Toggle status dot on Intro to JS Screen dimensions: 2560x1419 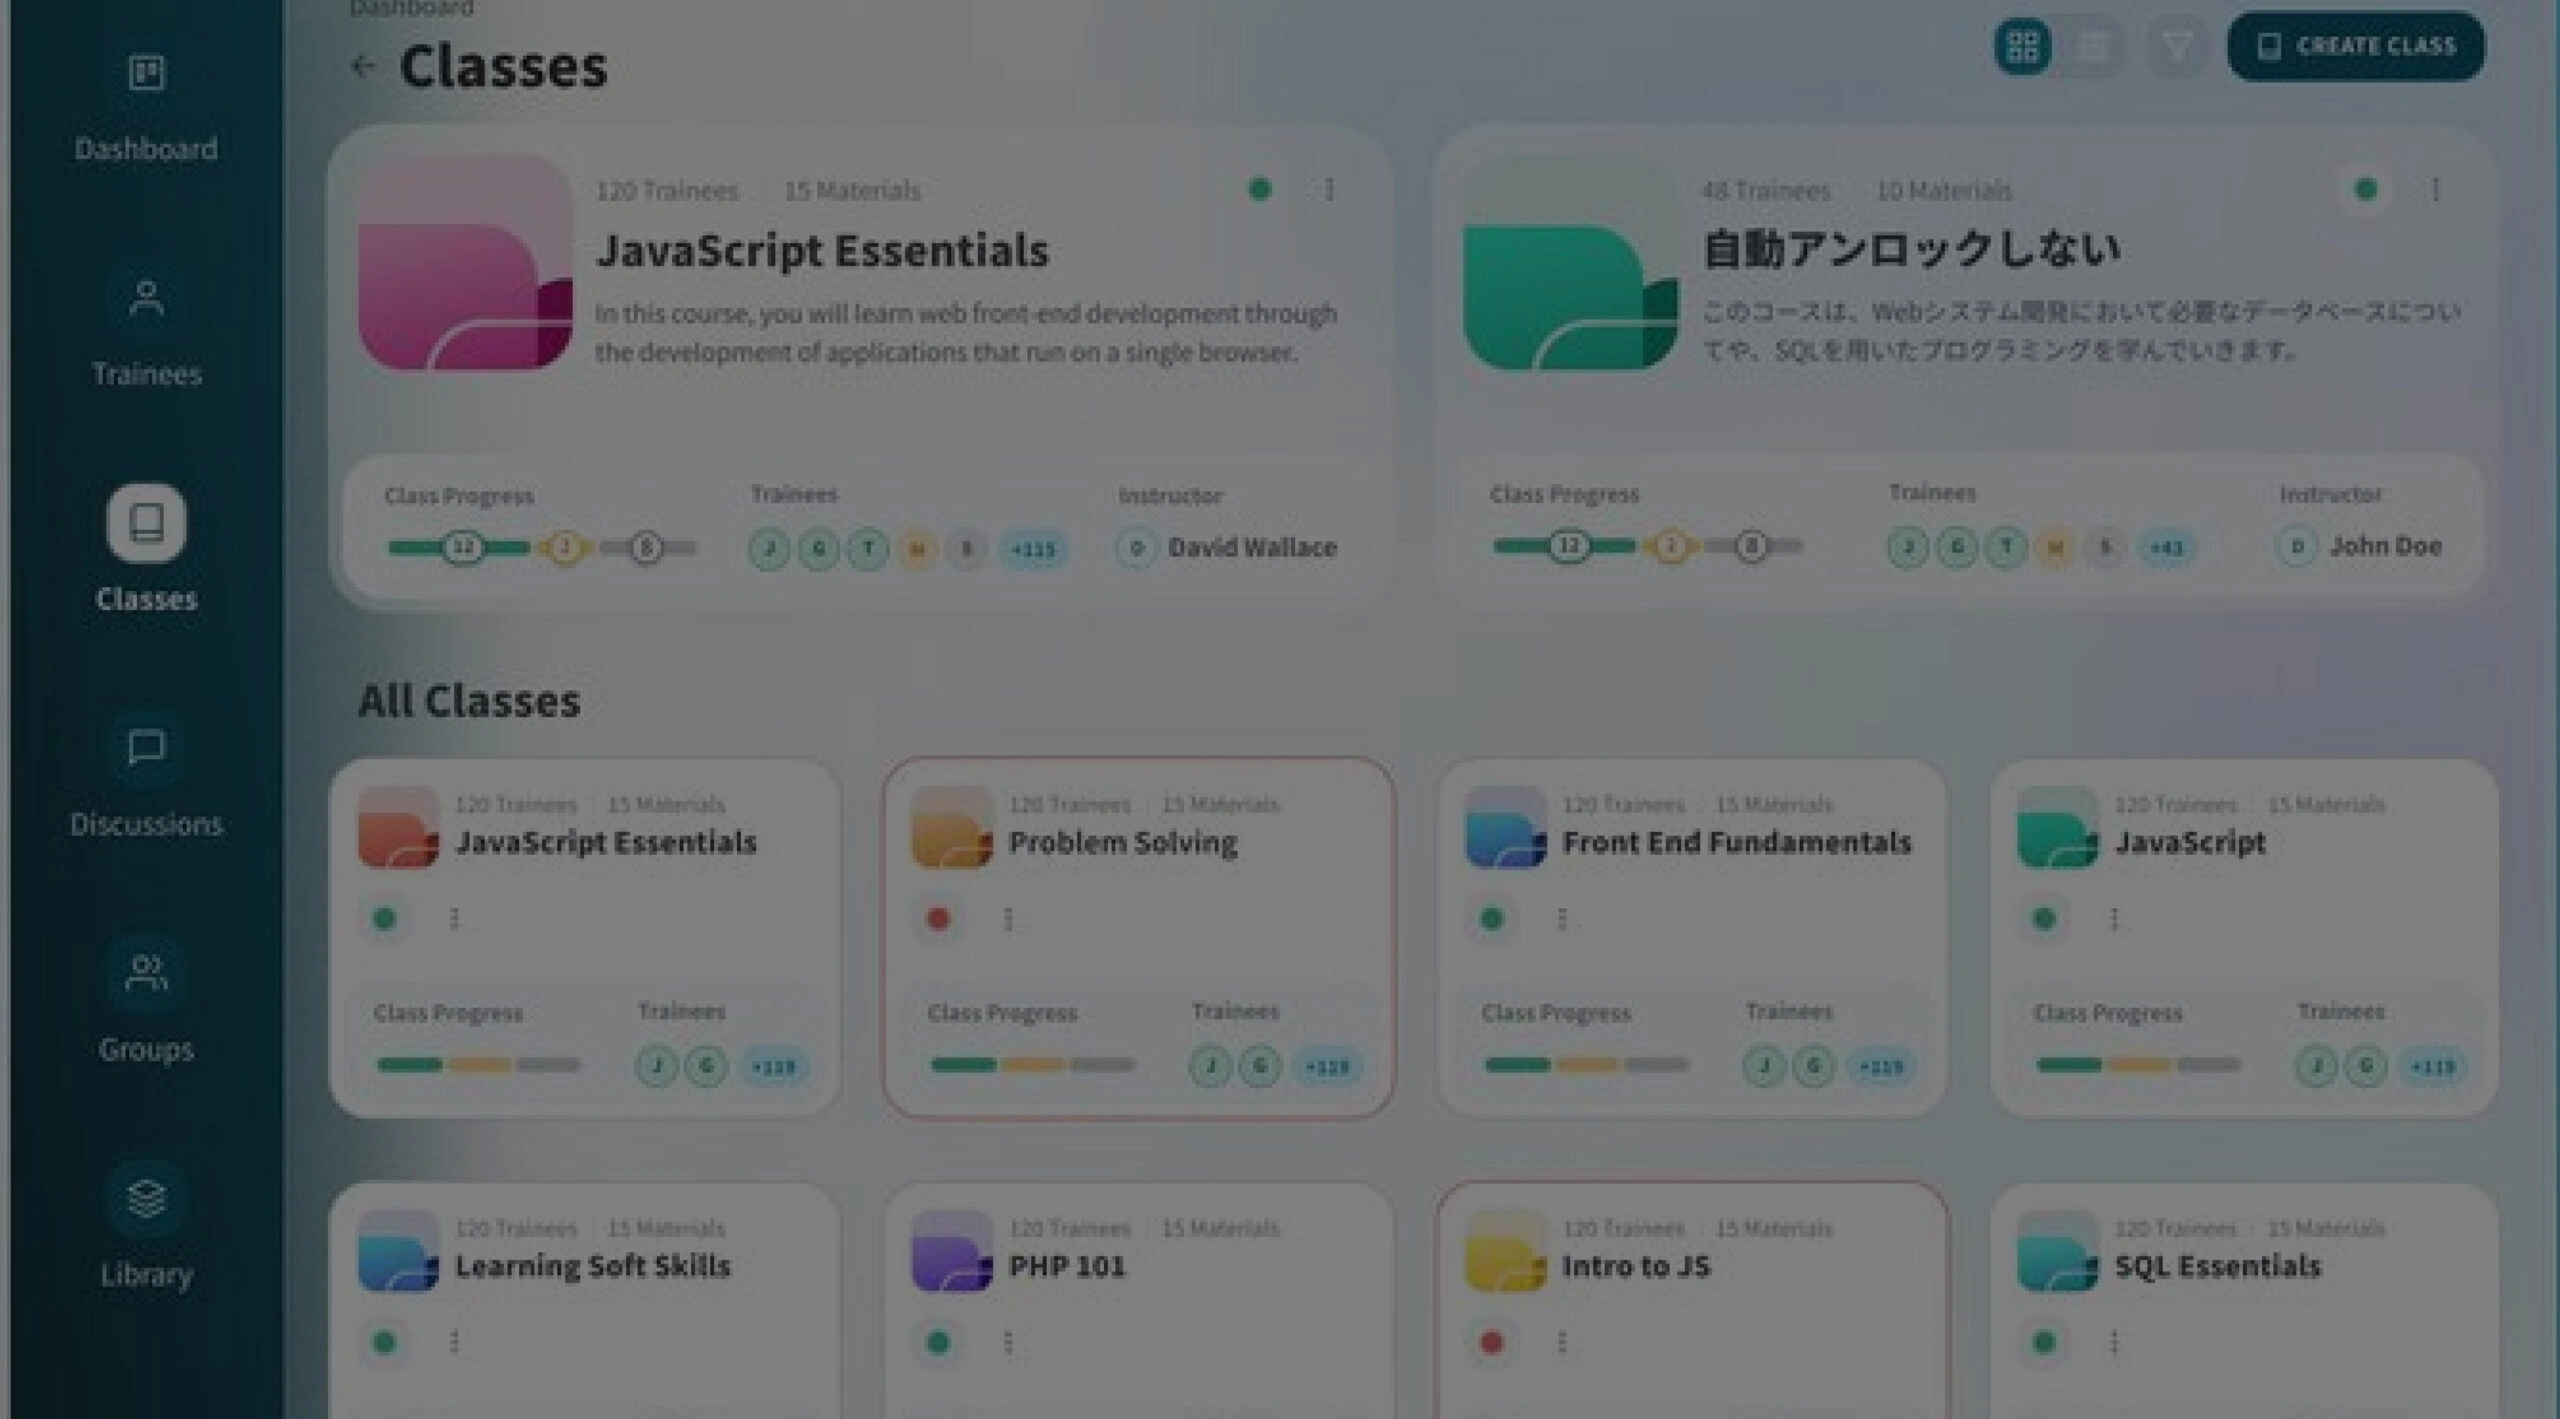pos(1492,1343)
